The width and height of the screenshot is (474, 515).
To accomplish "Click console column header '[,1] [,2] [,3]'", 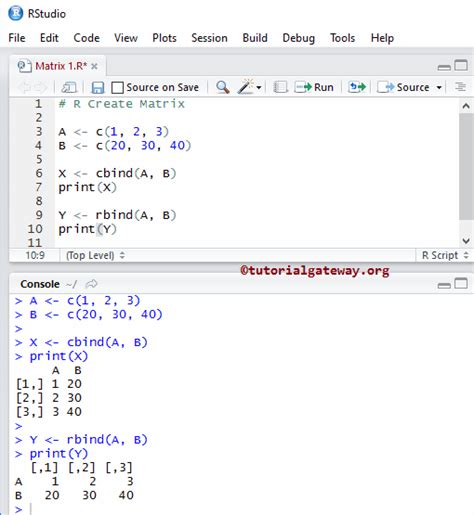I will click(81, 468).
